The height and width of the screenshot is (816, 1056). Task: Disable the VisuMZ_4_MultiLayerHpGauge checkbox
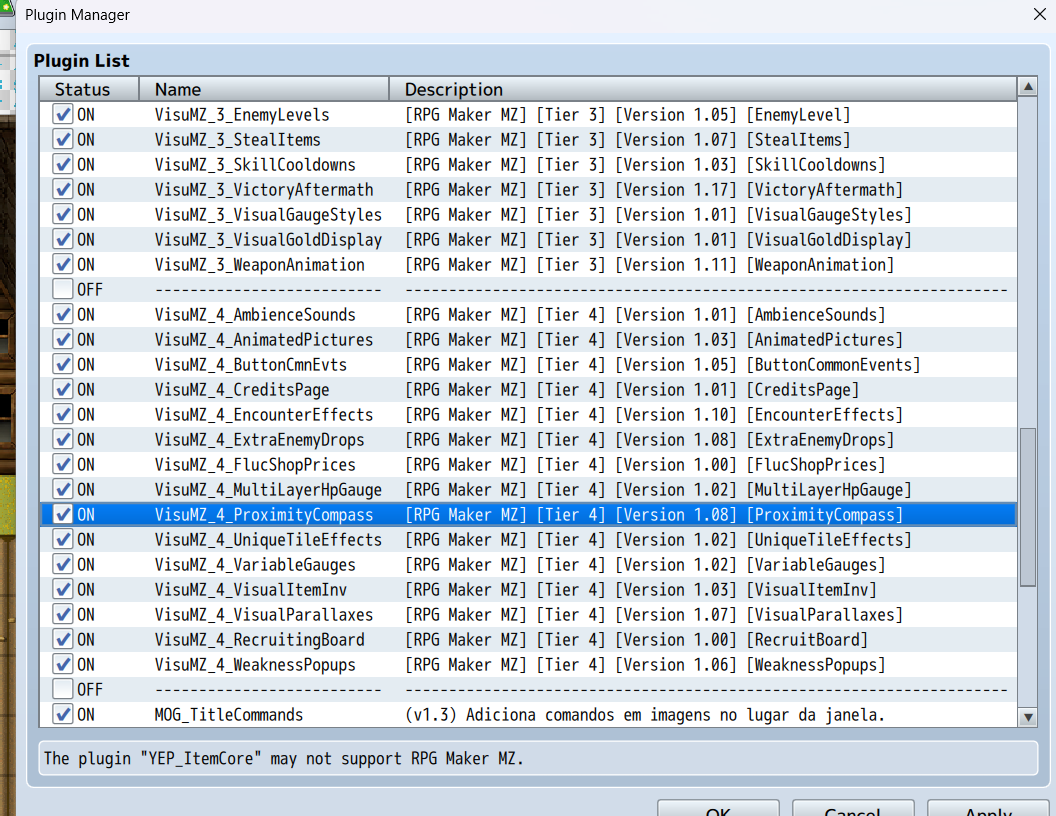(63, 489)
